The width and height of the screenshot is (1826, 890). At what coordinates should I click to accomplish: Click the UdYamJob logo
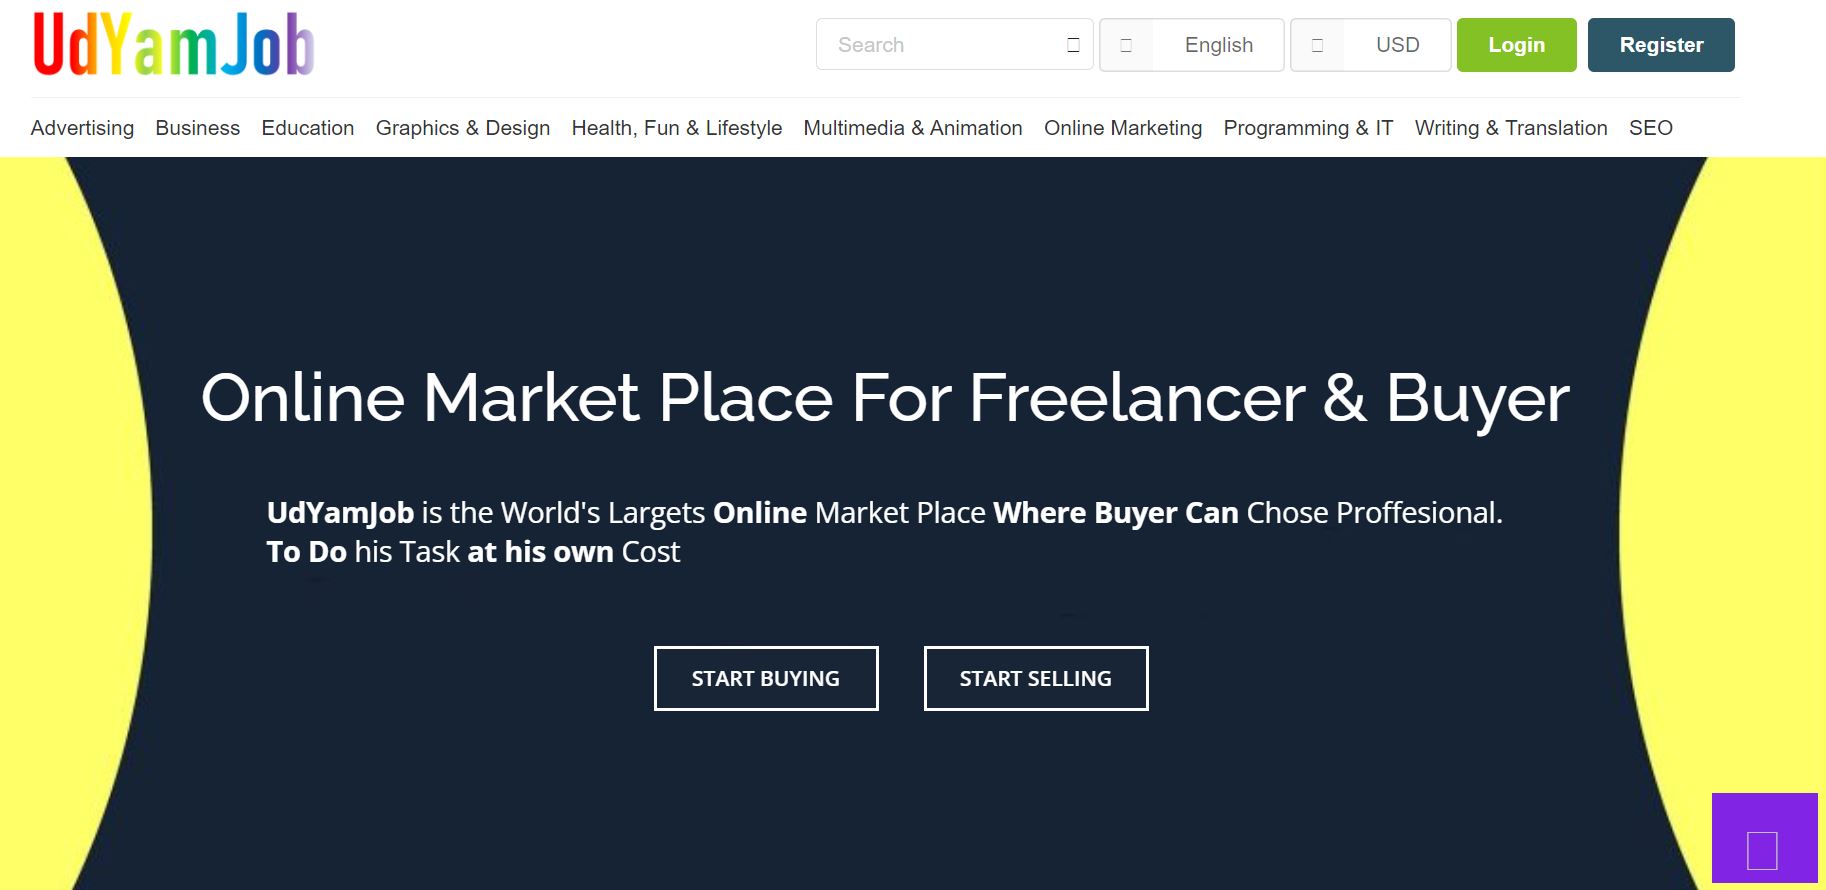[174, 44]
